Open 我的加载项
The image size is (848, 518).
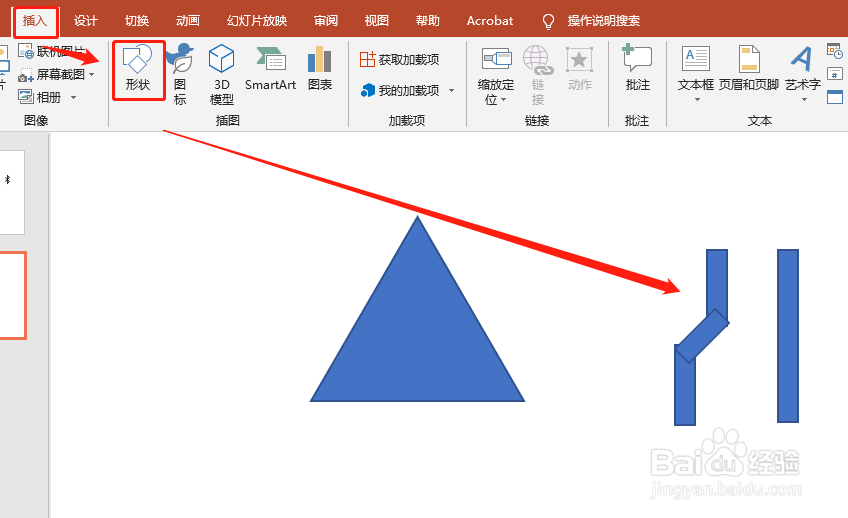[x=400, y=90]
